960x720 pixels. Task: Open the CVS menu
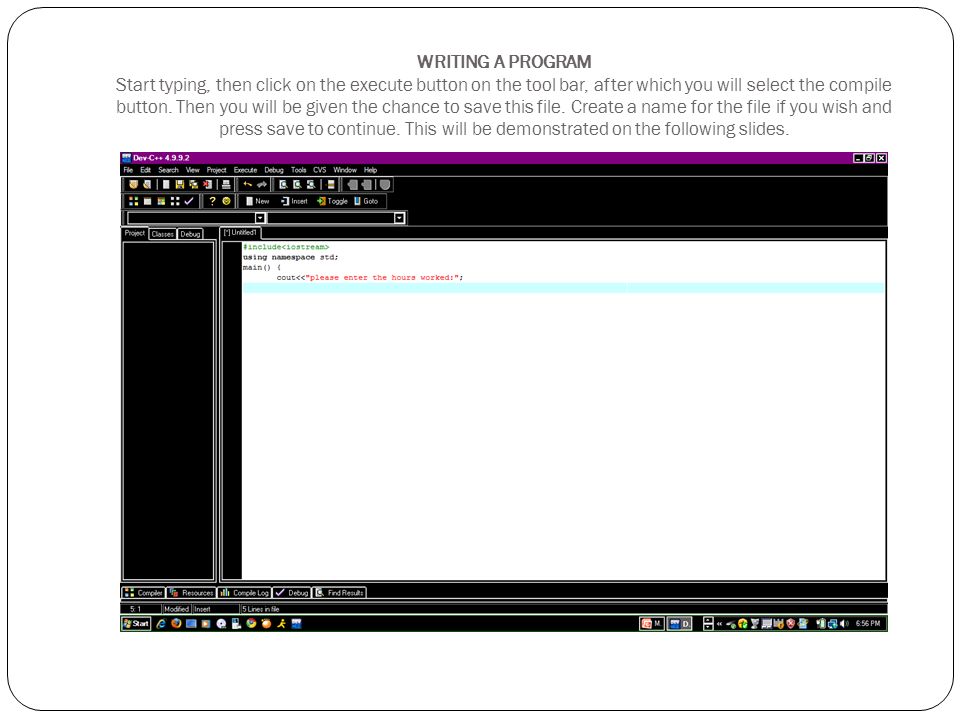click(x=320, y=170)
